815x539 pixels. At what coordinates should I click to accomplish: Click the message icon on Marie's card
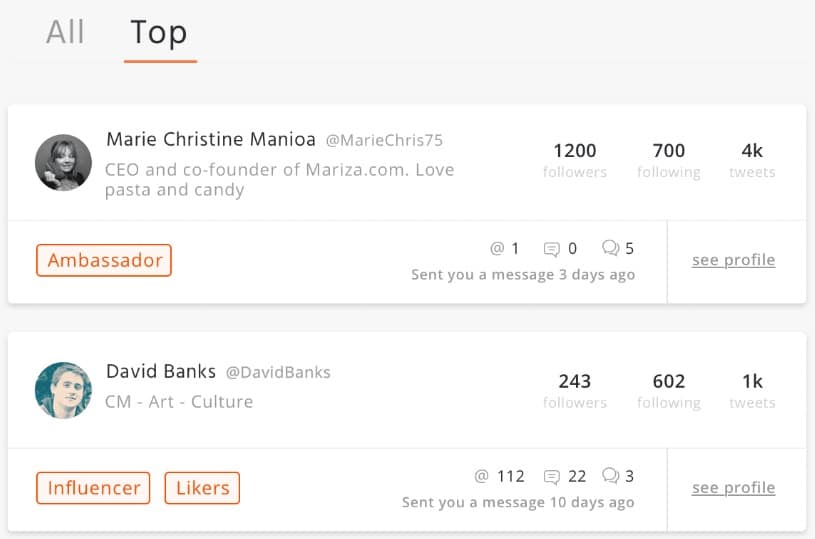point(551,249)
